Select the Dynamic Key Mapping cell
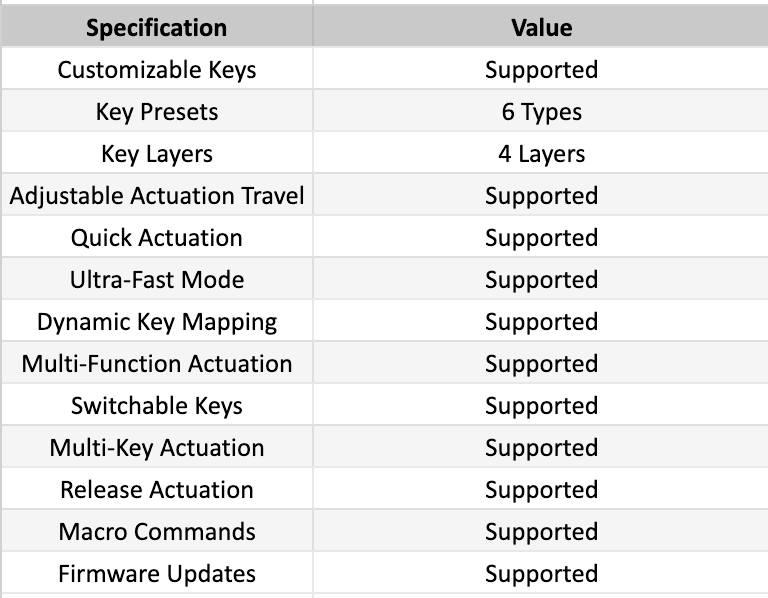Image resolution: width=768 pixels, height=598 pixels. (156, 322)
